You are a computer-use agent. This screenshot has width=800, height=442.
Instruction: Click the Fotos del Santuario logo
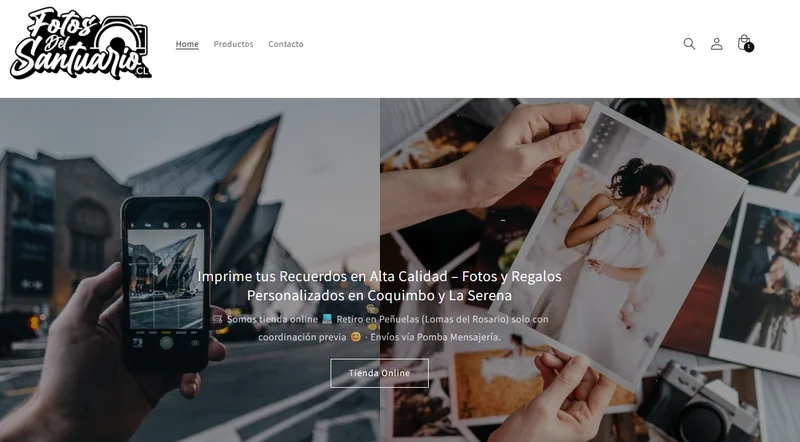81,44
